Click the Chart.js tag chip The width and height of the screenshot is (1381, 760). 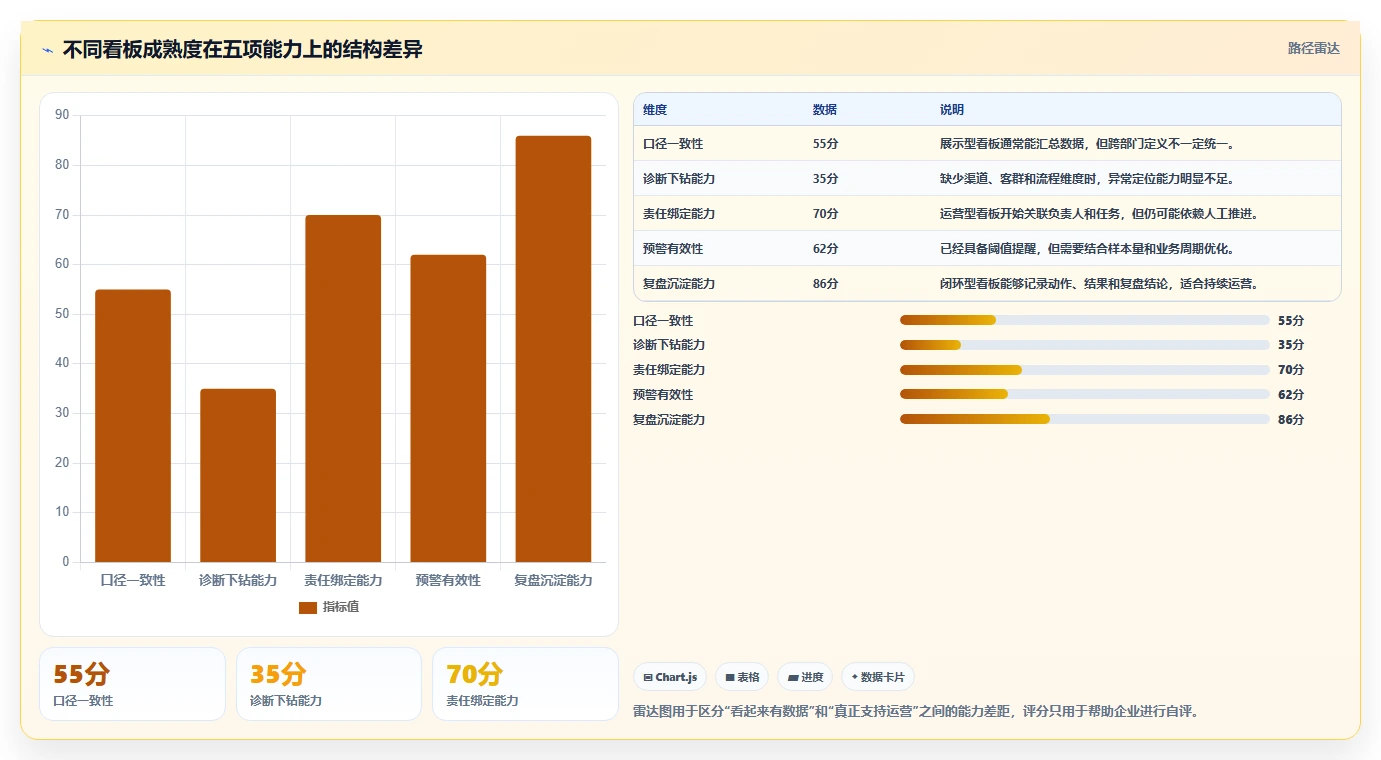coord(670,677)
